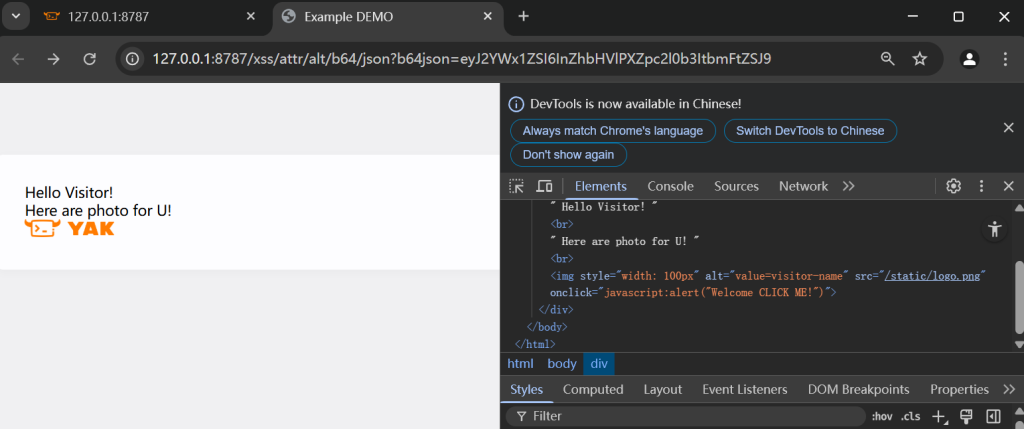
Task: Show more Styles sidebar tabs chevron
Action: (1008, 389)
